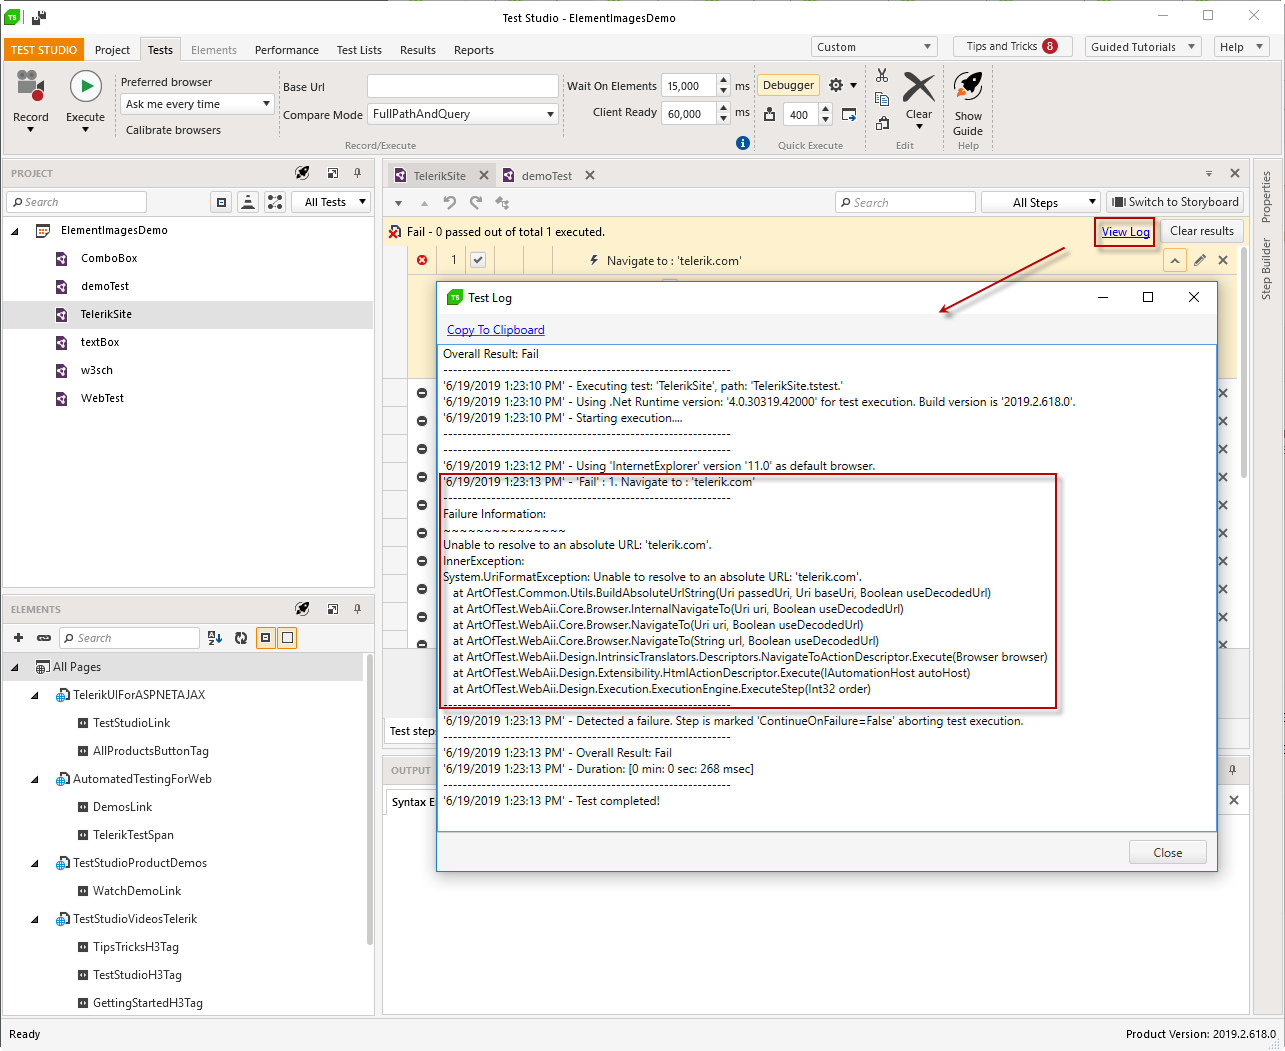
Task: Collapse TestStudioVideosTelerik node
Action: (35, 920)
